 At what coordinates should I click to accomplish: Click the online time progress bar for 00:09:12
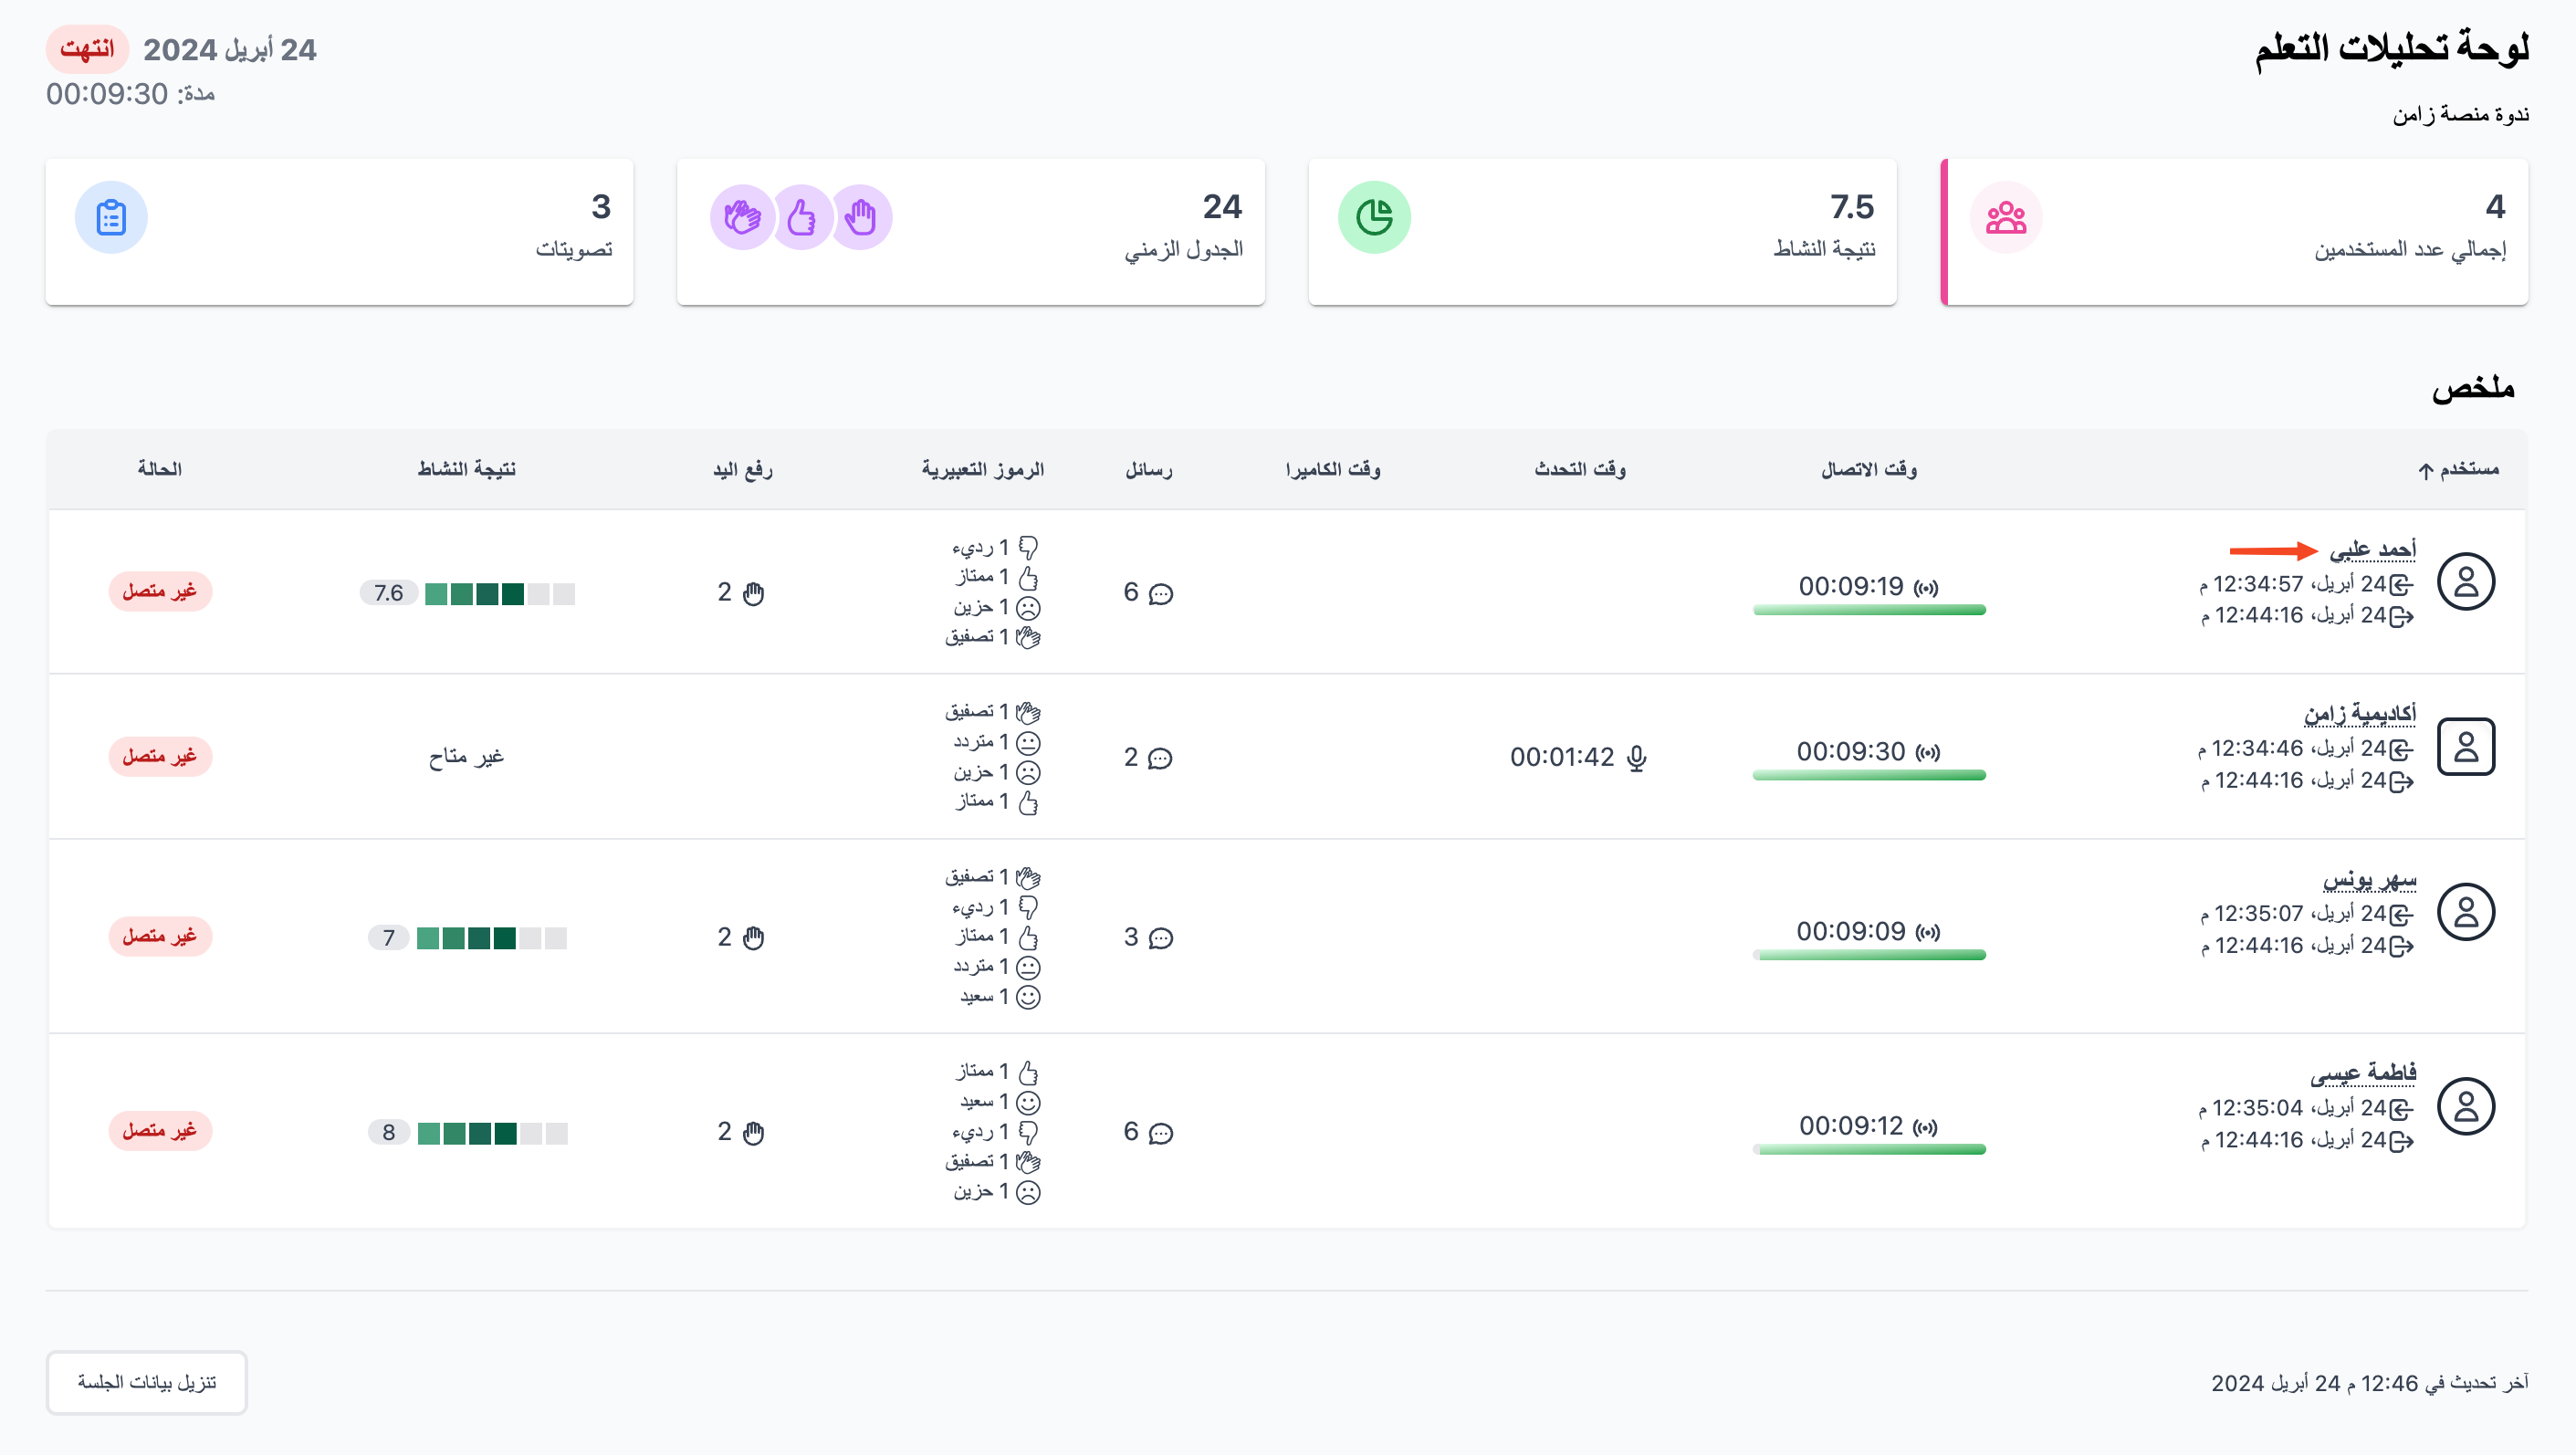click(x=1869, y=1149)
